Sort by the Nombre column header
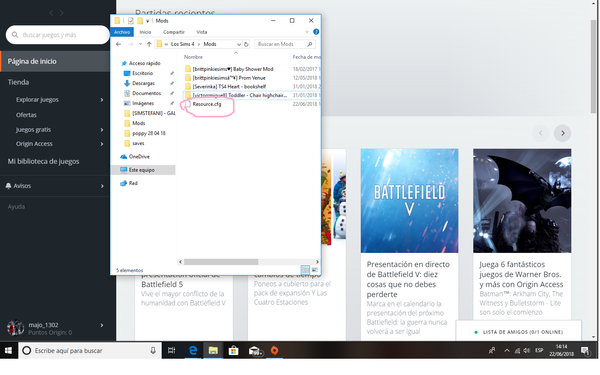Screen dimensions: 600x375 click(x=193, y=57)
